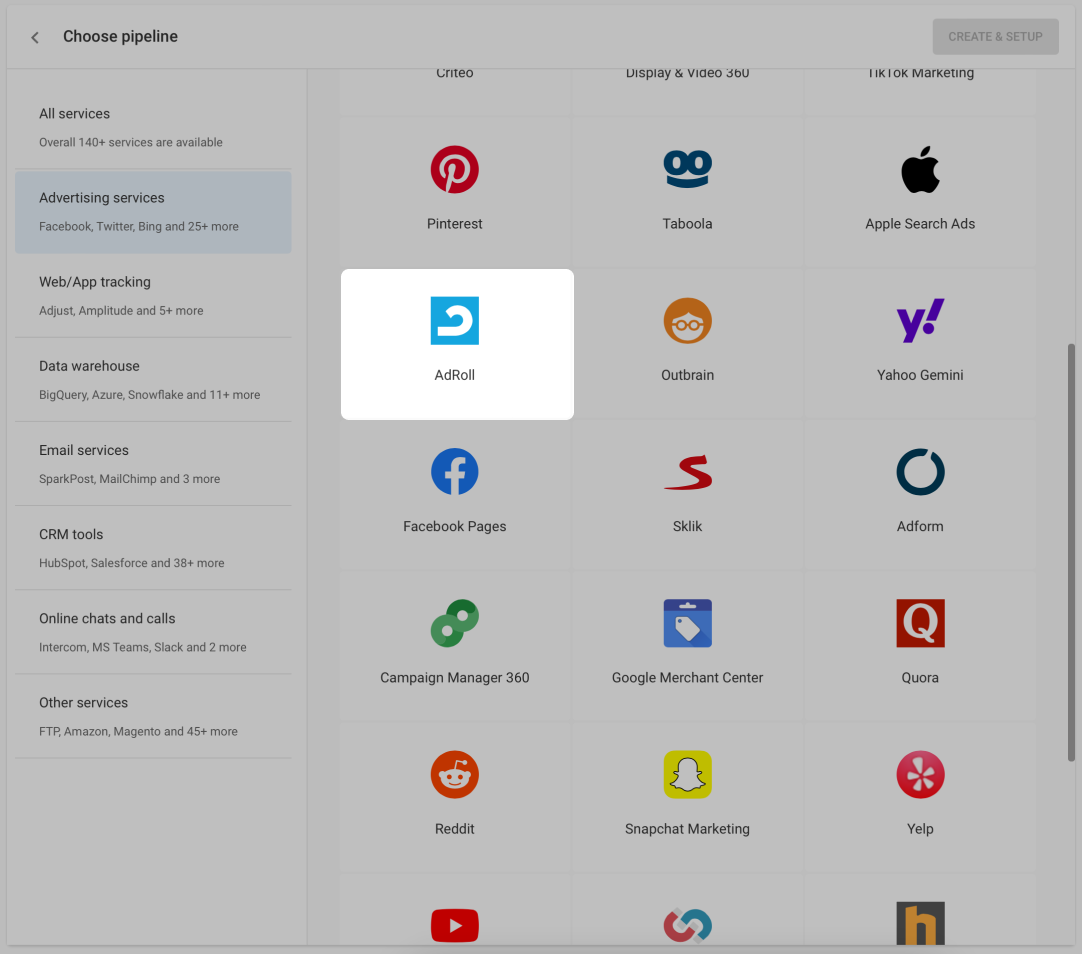Select the Reddit logo icon
Viewport: 1082px width, 954px height.
(455, 774)
